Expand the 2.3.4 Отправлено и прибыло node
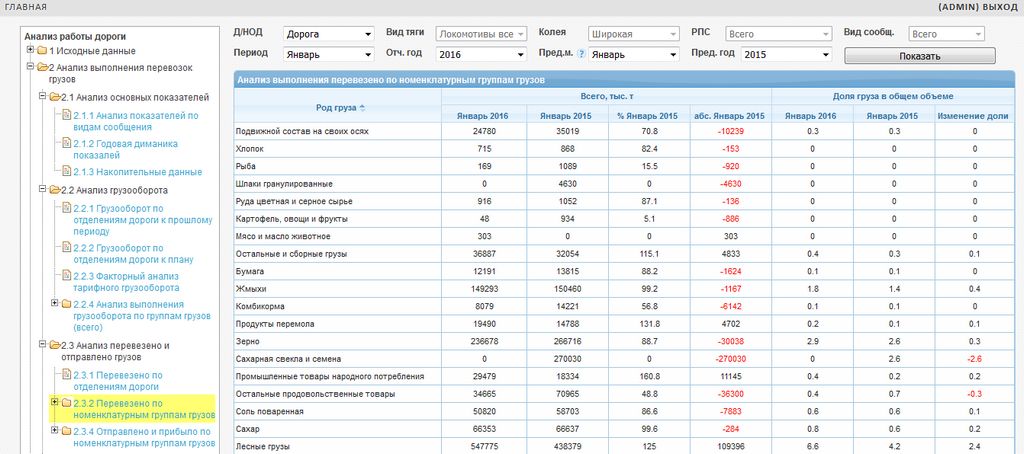 54,430
